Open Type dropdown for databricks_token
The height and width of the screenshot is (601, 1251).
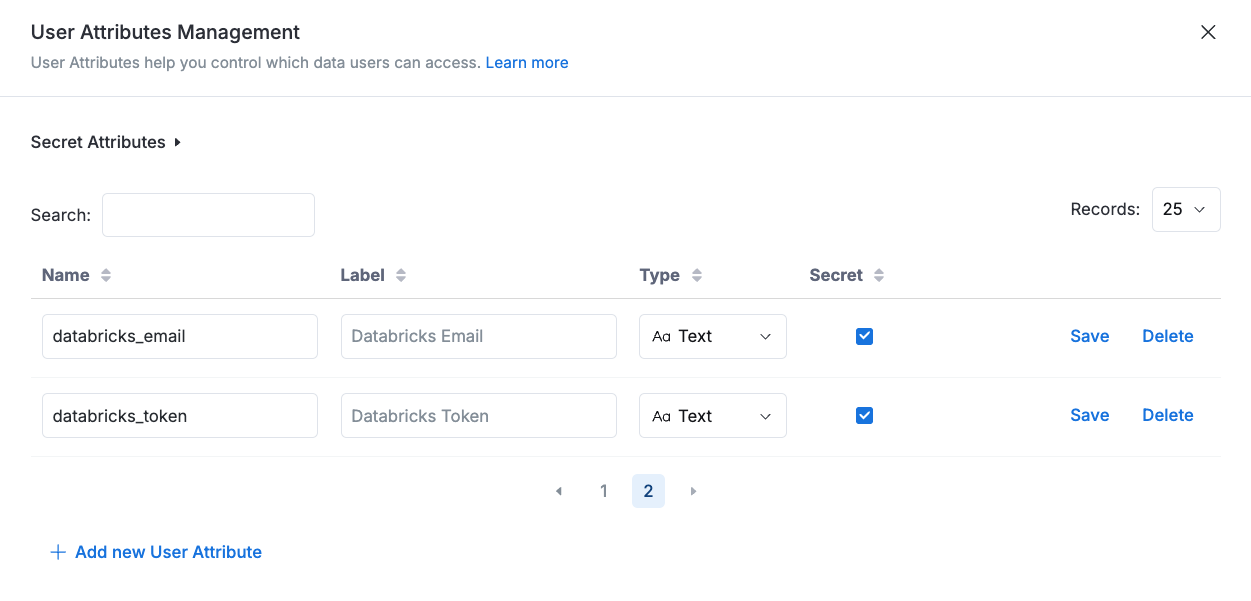pos(712,416)
